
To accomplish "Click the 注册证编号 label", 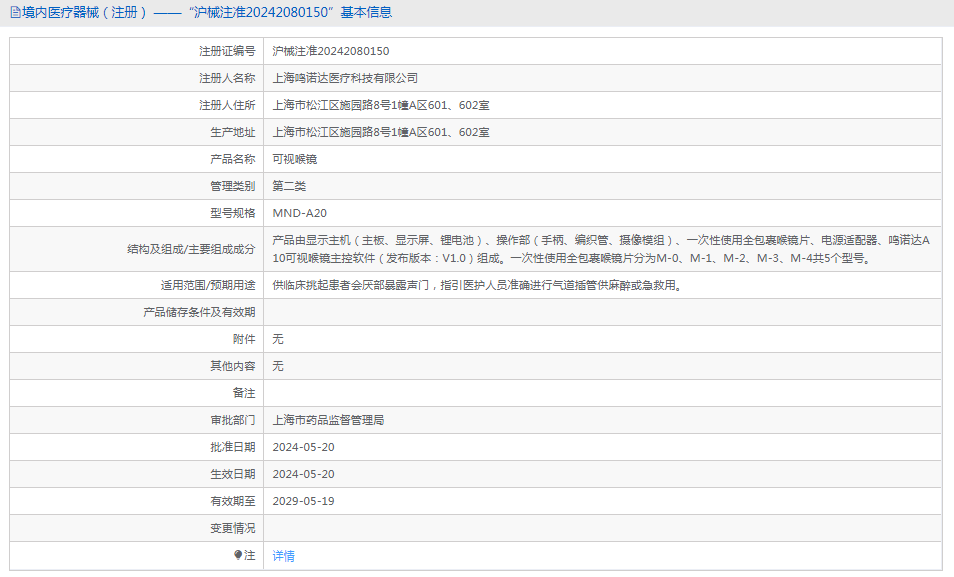I will point(227,51).
